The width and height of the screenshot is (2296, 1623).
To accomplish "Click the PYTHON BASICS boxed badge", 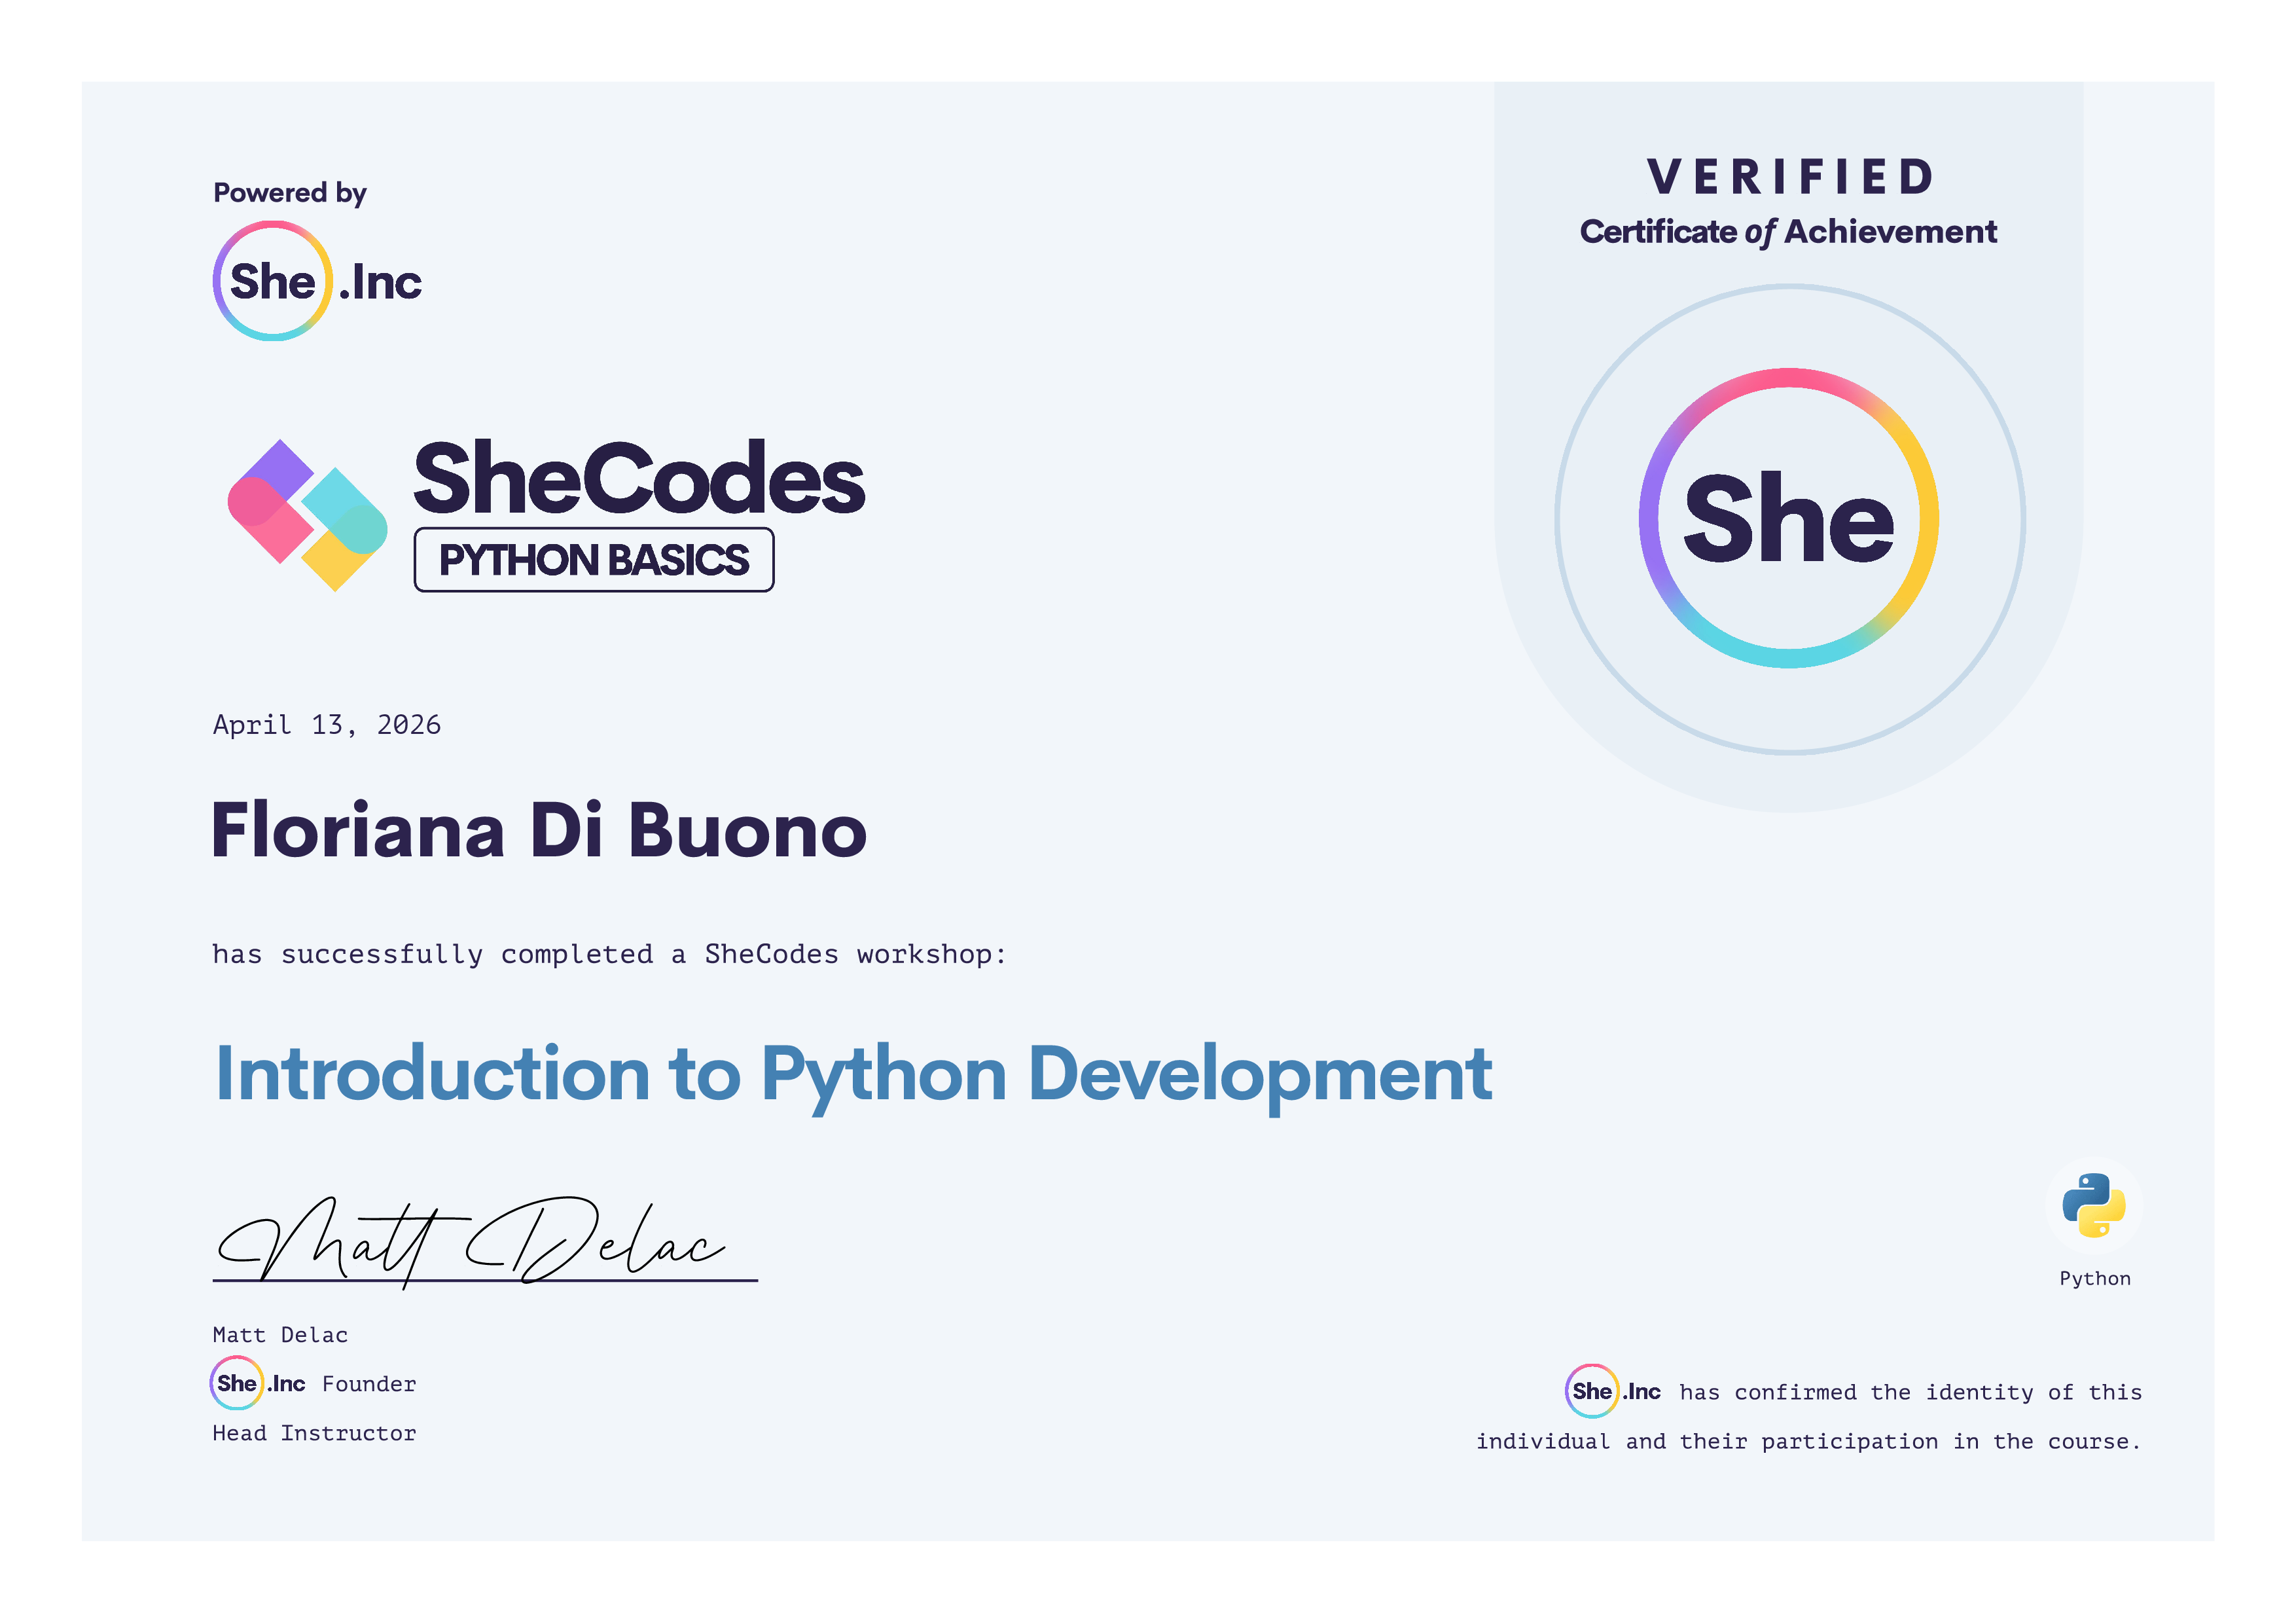I will (593, 560).
